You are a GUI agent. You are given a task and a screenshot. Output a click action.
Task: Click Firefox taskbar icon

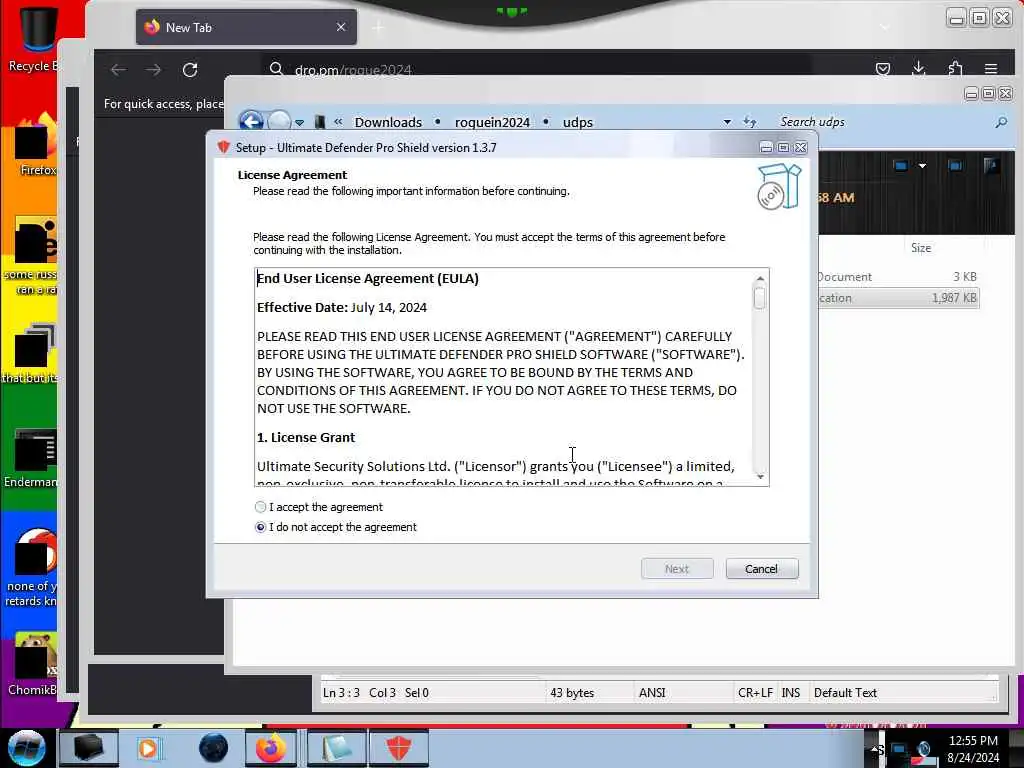(x=271, y=748)
